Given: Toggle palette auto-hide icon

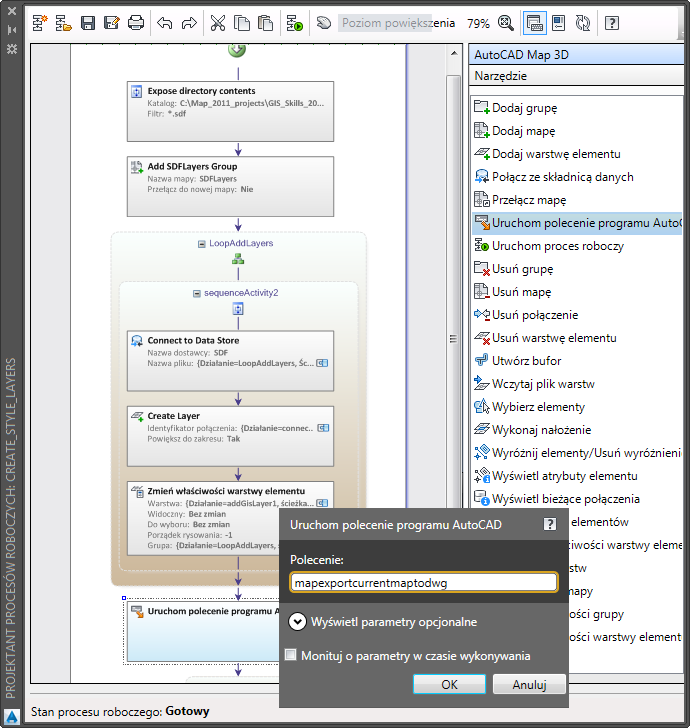Looking at the screenshot, I should pos(12,30).
